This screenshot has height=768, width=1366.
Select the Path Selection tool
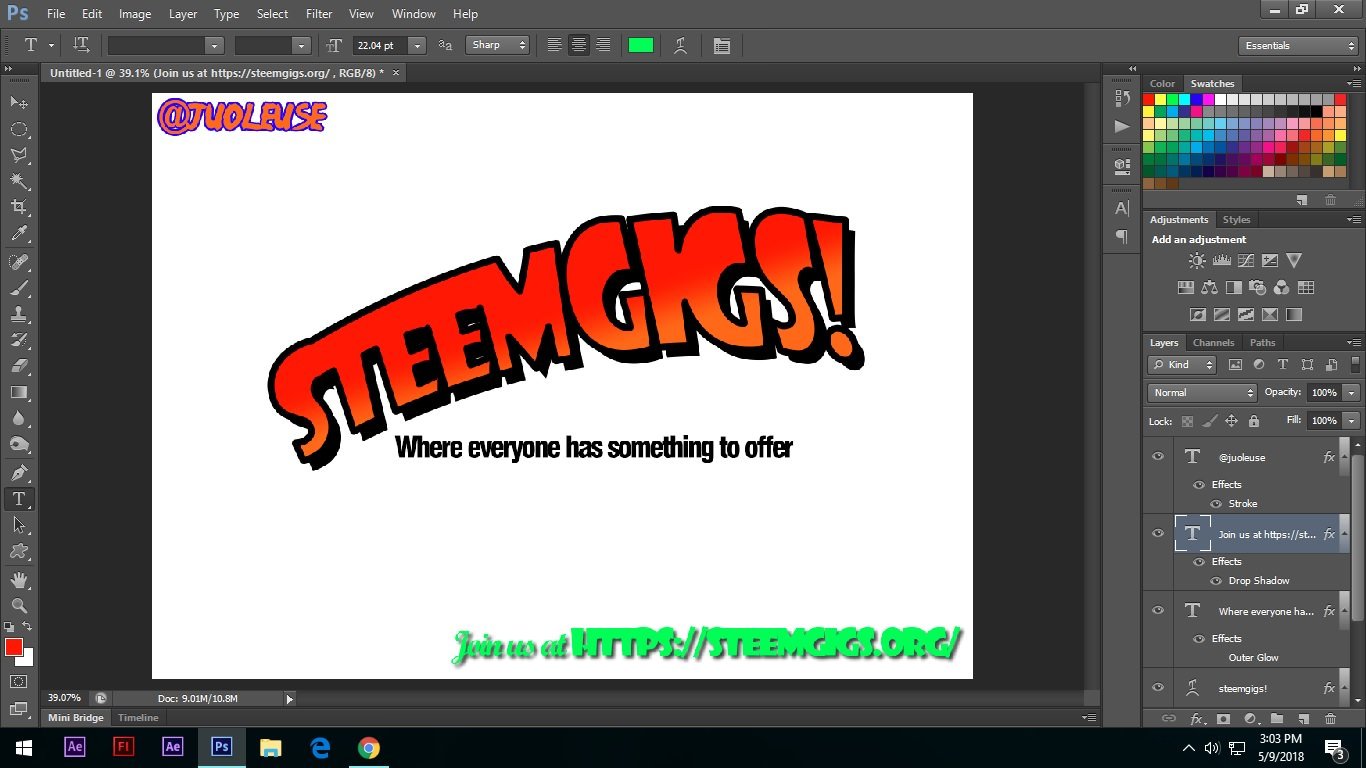coord(19,524)
